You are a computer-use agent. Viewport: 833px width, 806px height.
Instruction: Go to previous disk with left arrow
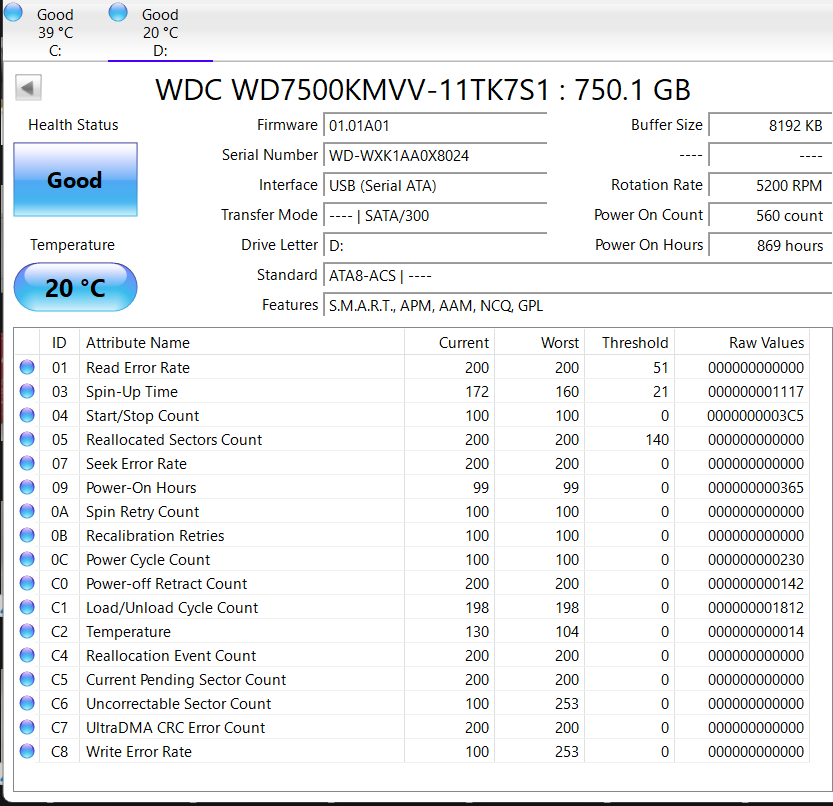coord(28,87)
